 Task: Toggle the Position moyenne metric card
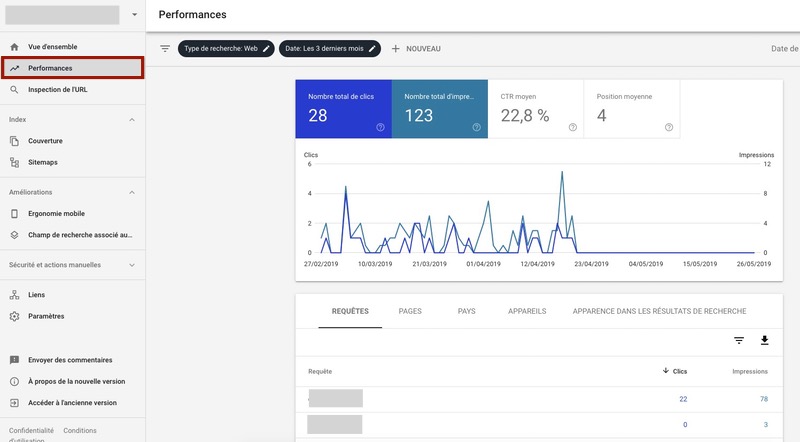pyautogui.click(x=632, y=109)
